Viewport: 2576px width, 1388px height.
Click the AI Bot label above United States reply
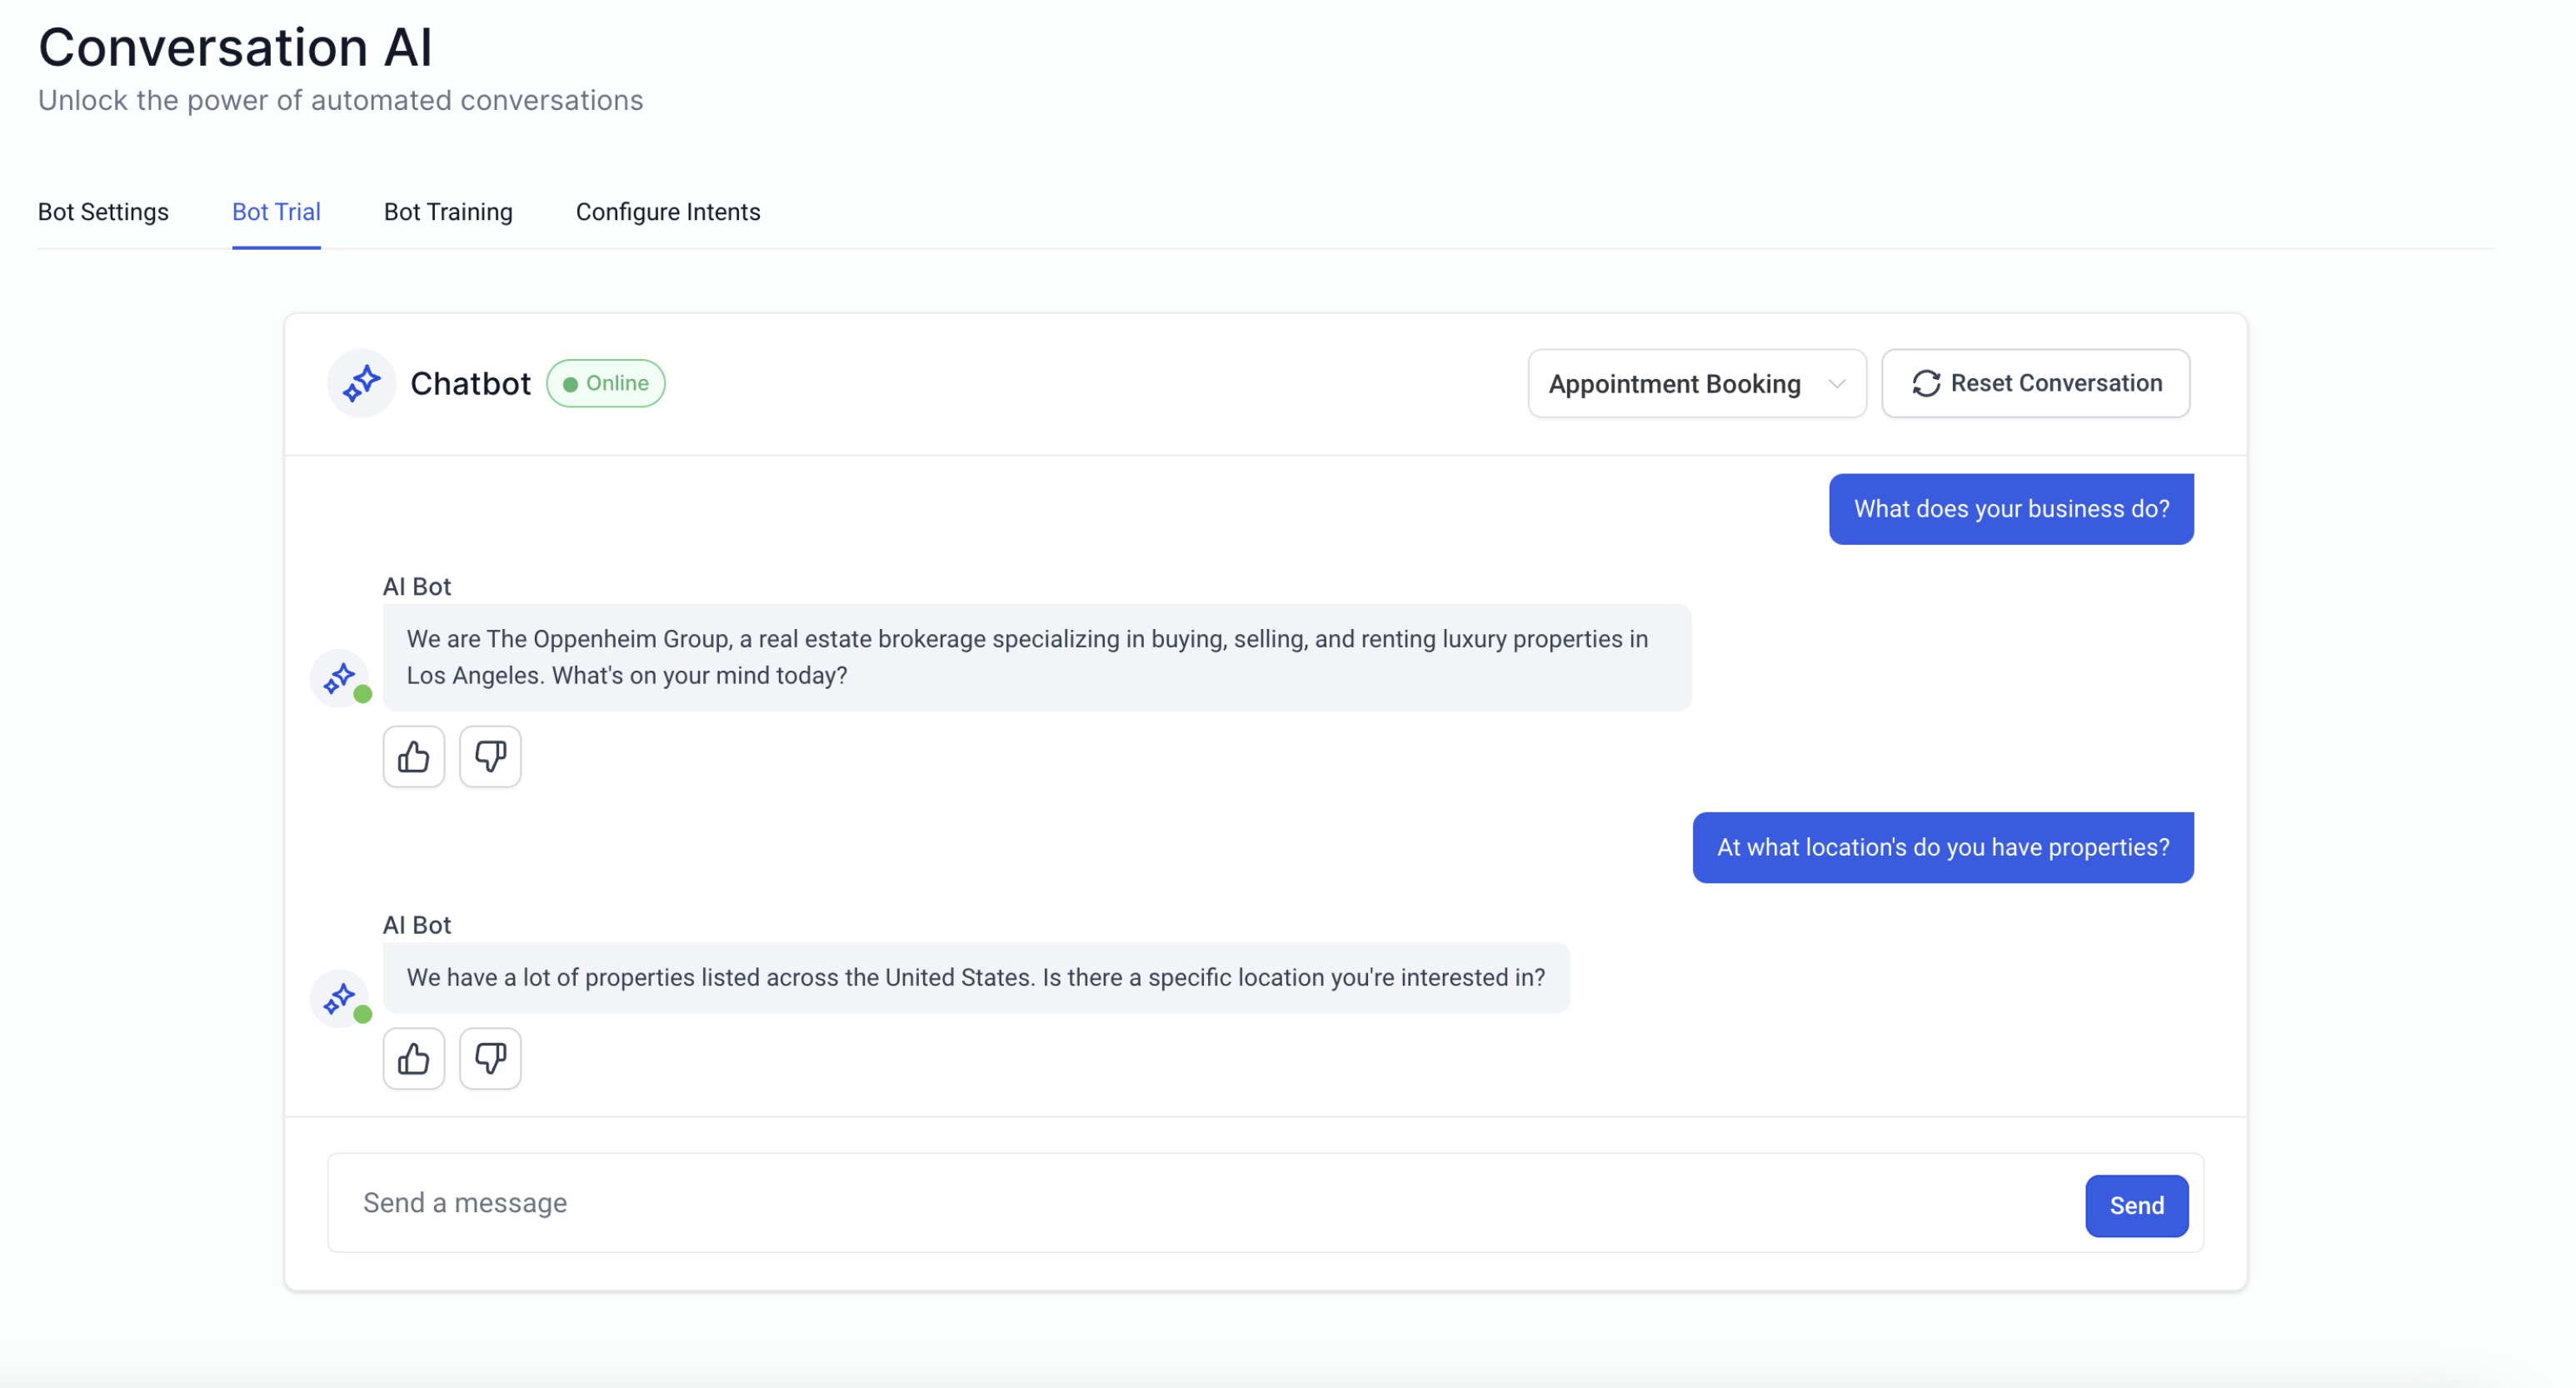click(417, 926)
